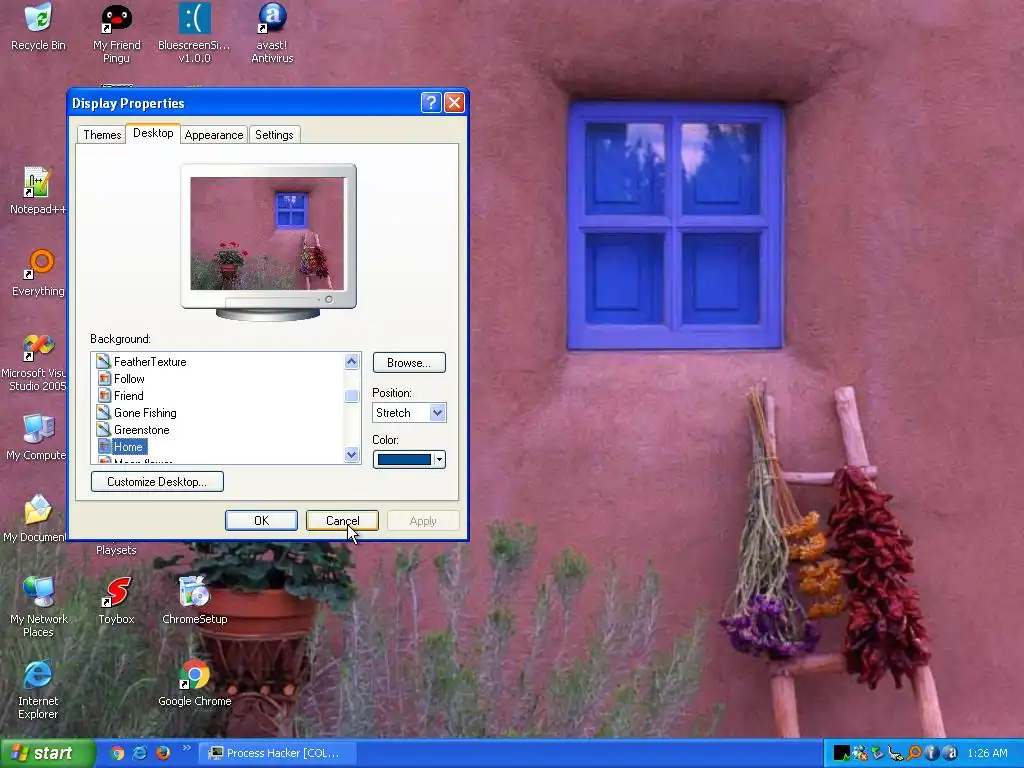1024x768 pixels.
Task: Switch to the Themes tab
Action: pos(102,135)
